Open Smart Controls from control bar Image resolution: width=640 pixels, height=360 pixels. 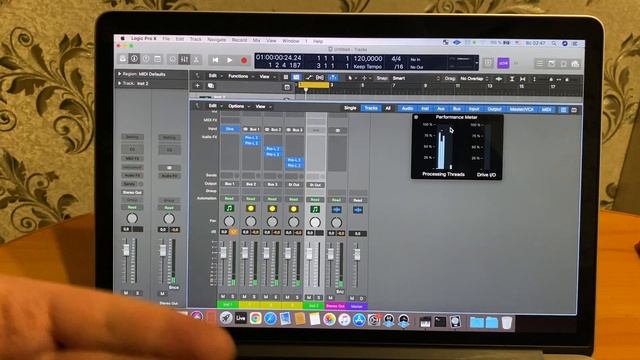pyautogui.click(x=173, y=60)
